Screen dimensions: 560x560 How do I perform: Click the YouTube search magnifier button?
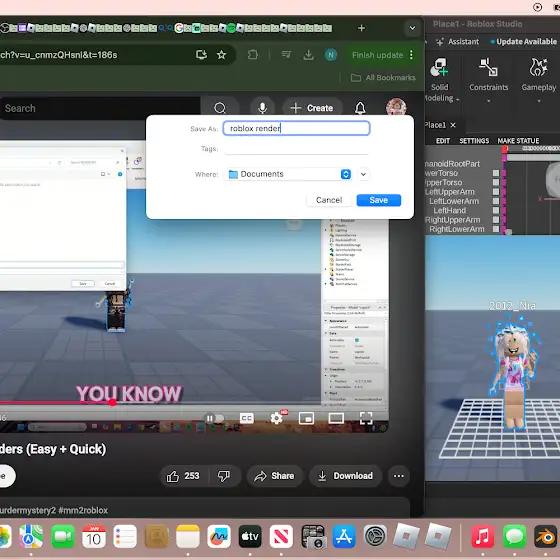click(x=220, y=108)
